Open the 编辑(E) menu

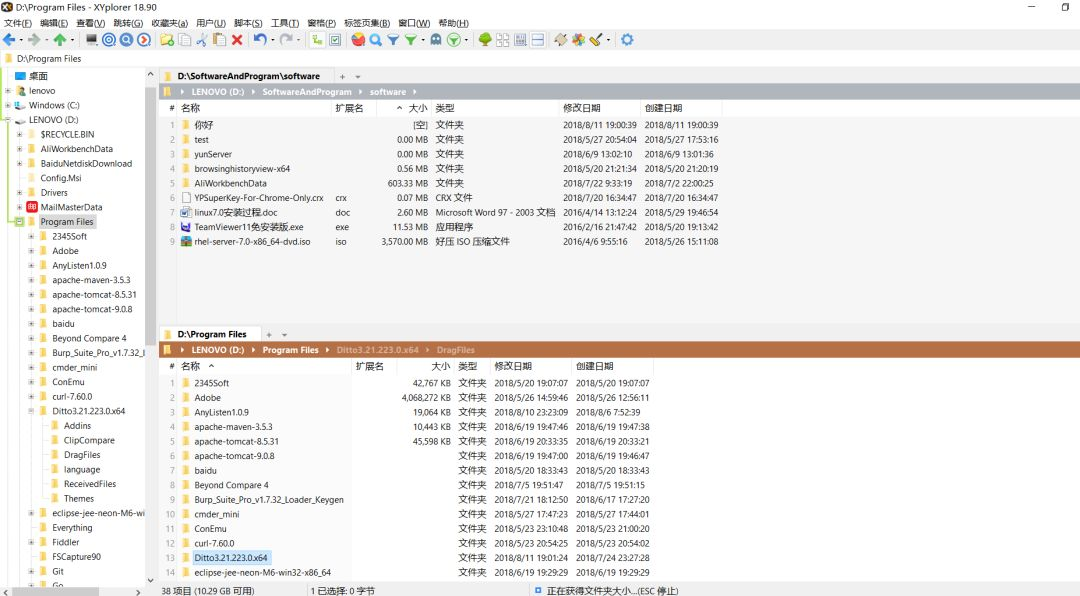tap(54, 23)
